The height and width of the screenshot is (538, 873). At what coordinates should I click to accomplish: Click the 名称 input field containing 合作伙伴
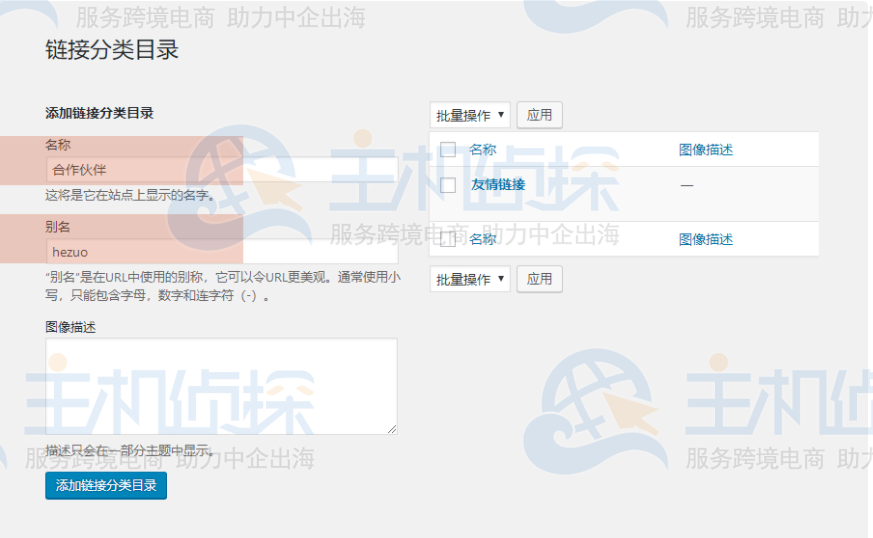222,169
